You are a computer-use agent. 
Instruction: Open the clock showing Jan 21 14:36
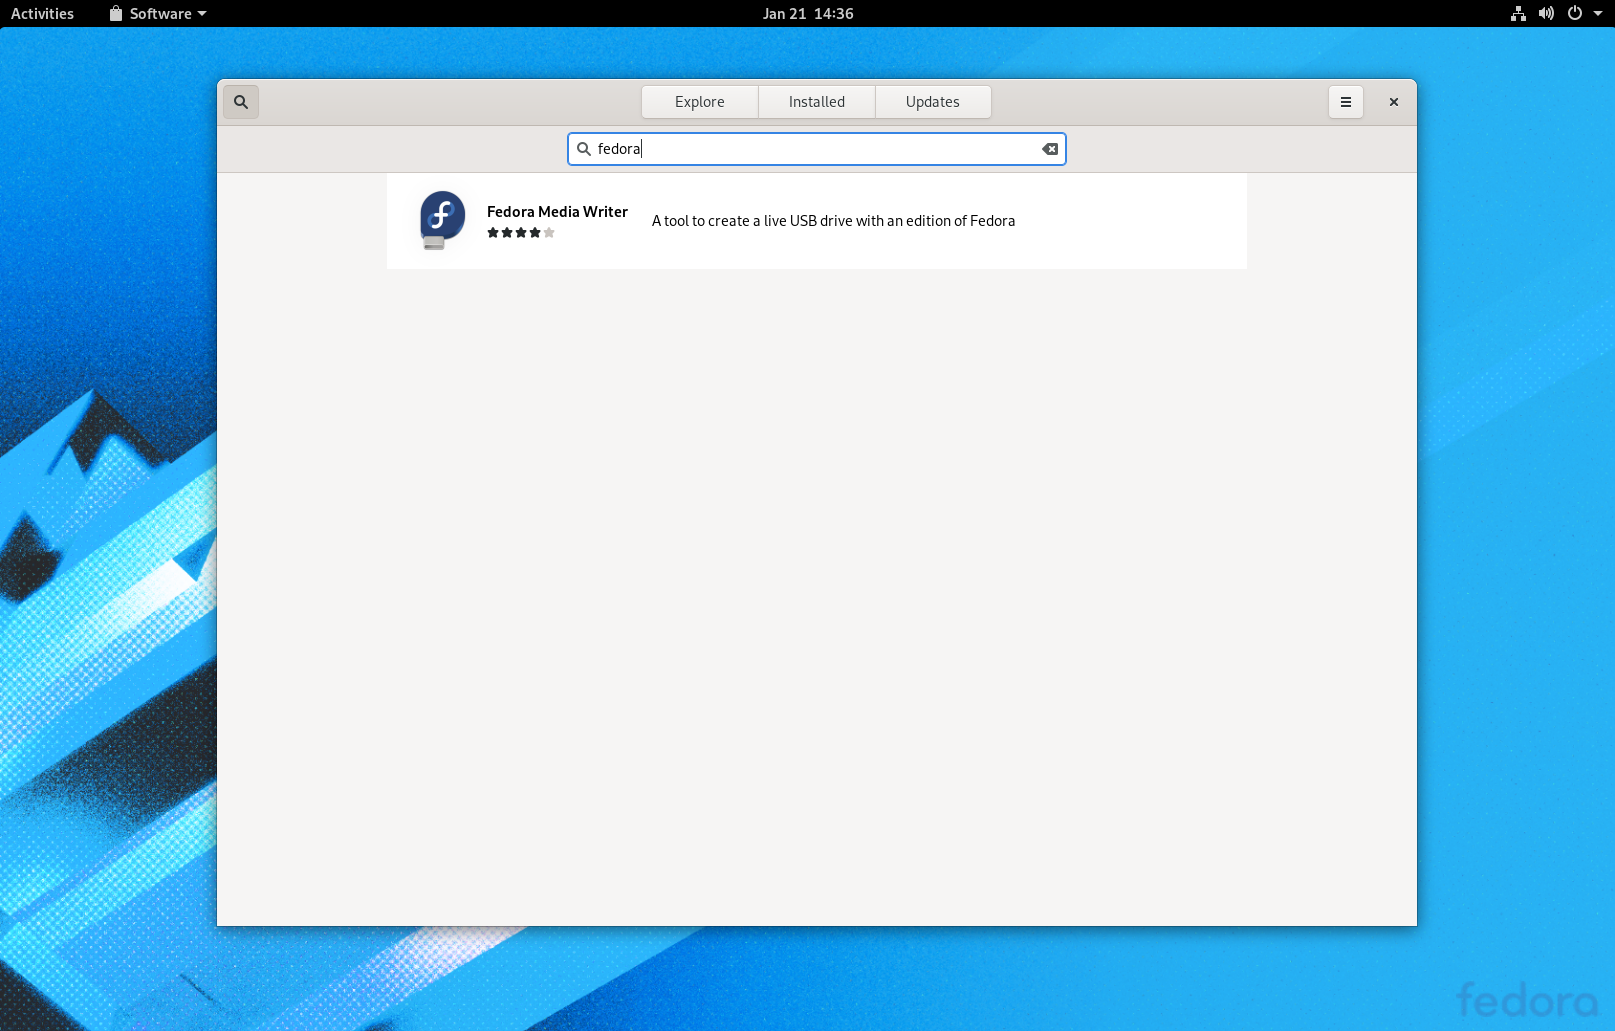[x=808, y=14]
